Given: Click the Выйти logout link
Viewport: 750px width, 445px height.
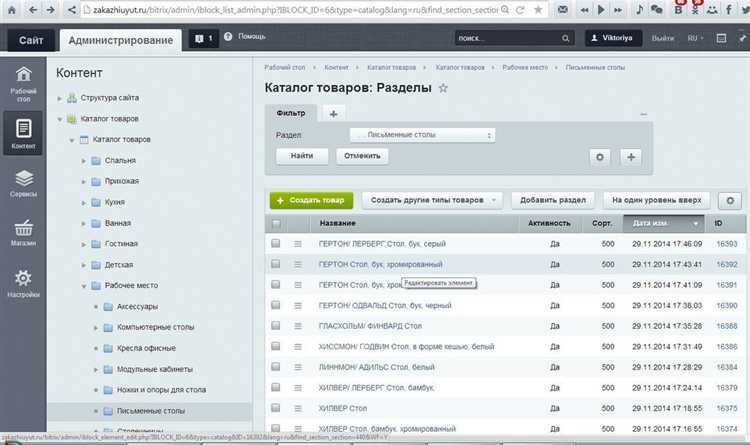Looking at the screenshot, I should (662, 38).
